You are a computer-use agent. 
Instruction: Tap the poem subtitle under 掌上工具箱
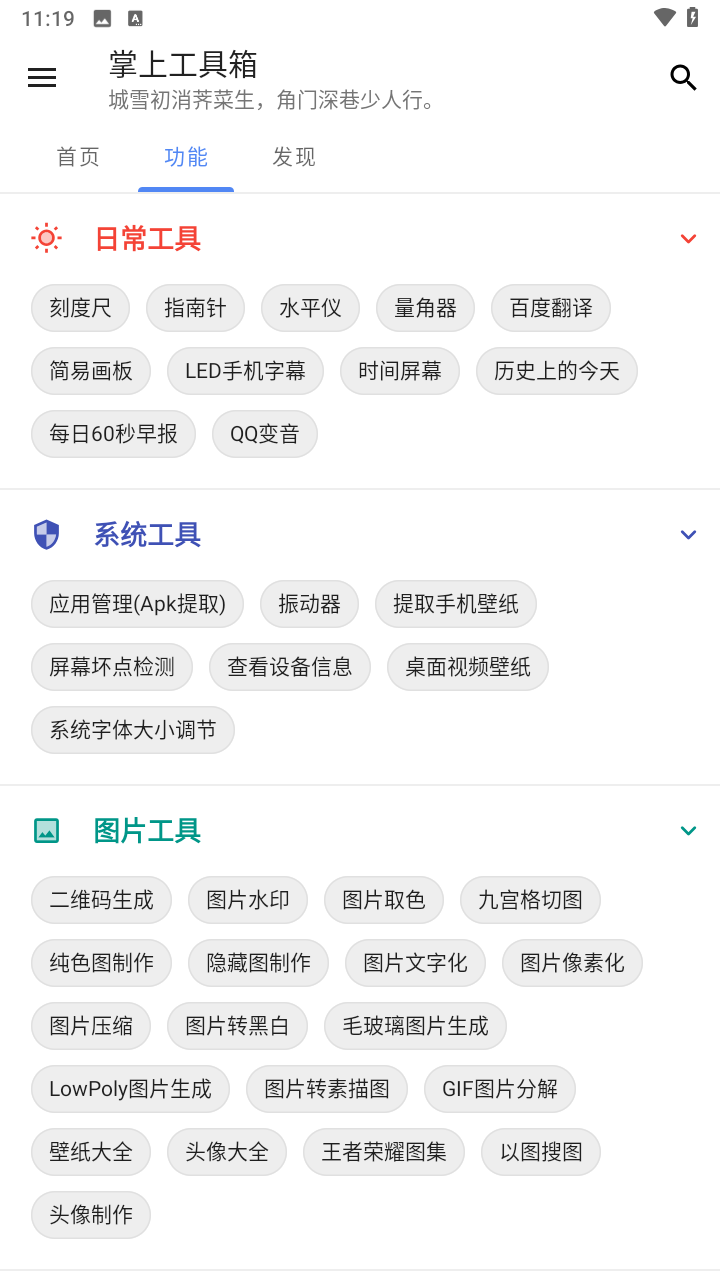[272, 100]
